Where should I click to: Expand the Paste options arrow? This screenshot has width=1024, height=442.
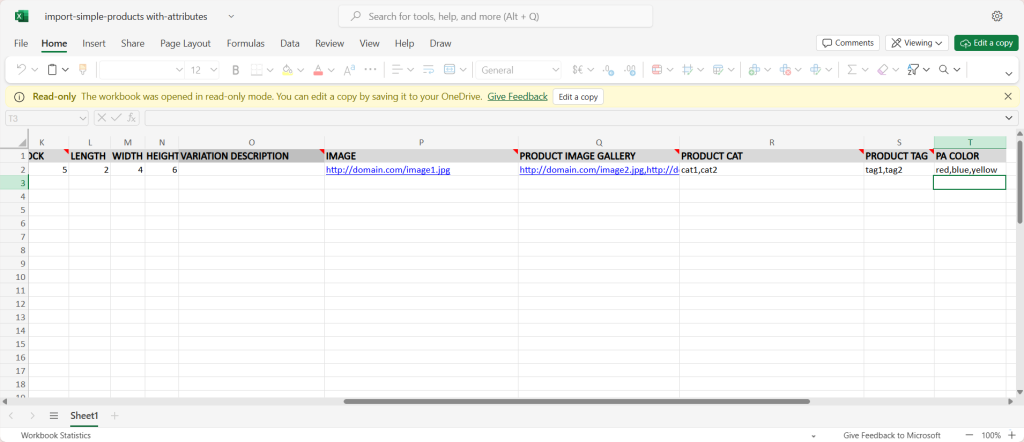pos(65,70)
